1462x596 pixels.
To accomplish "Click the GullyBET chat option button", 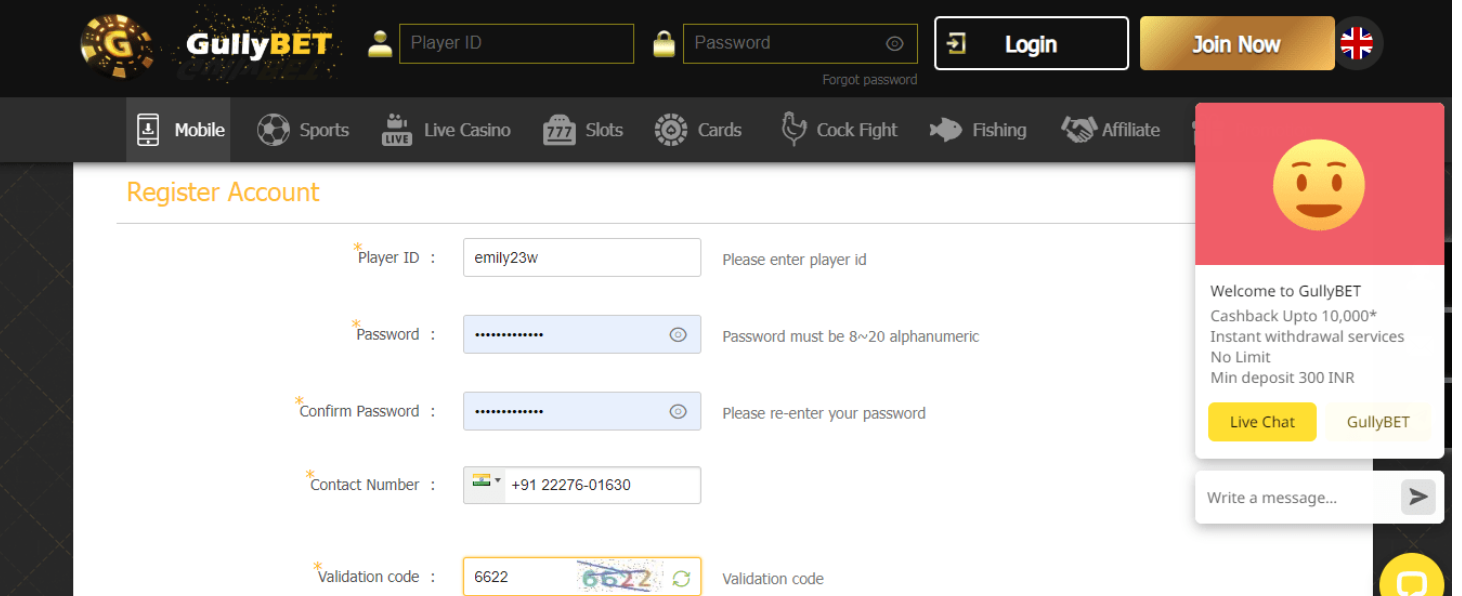I will [1378, 422].
